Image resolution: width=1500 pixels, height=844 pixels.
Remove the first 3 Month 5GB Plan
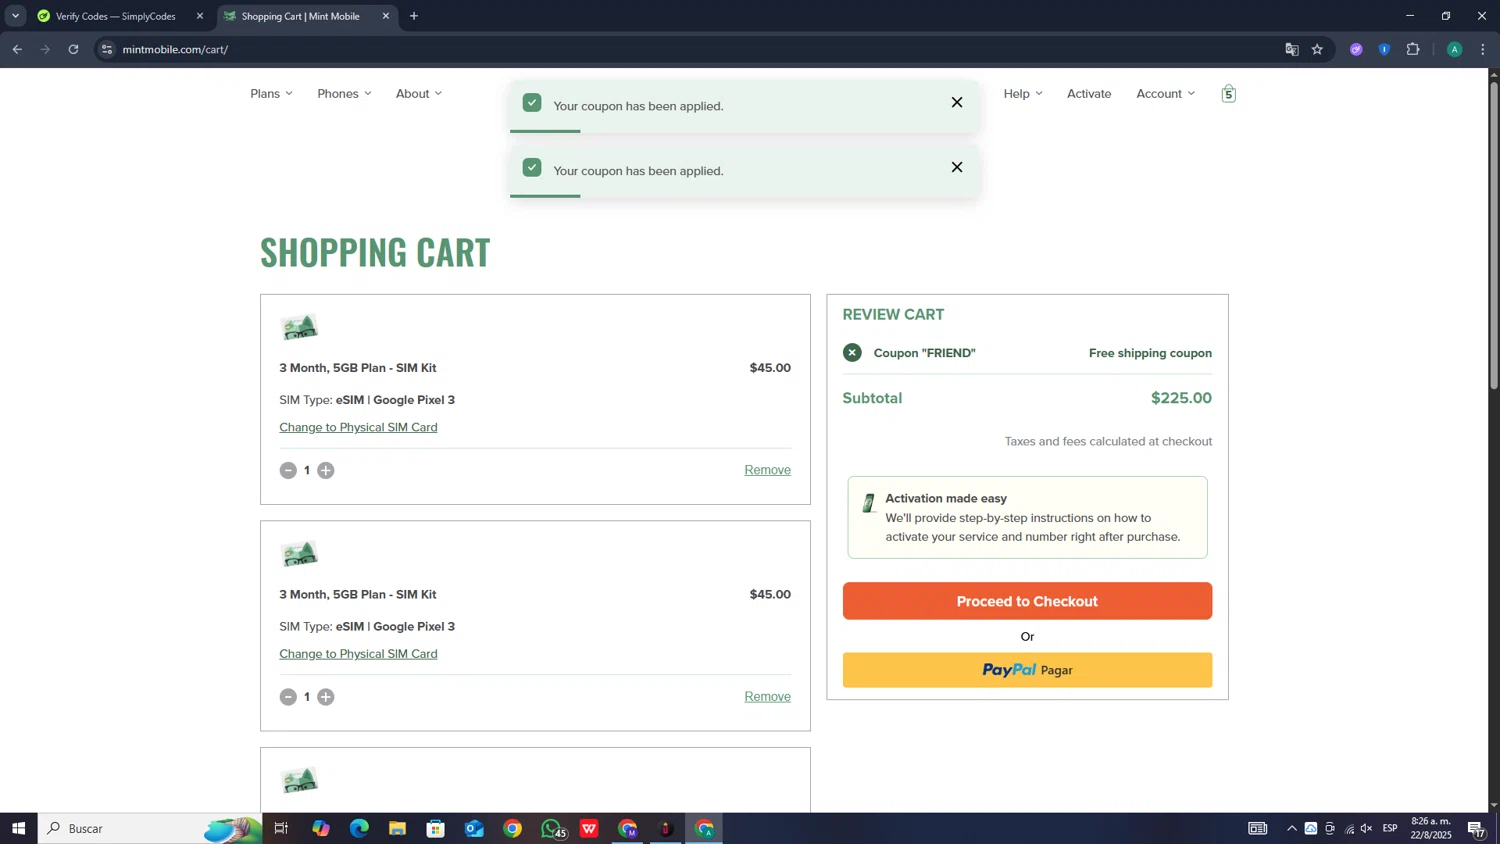767,470
